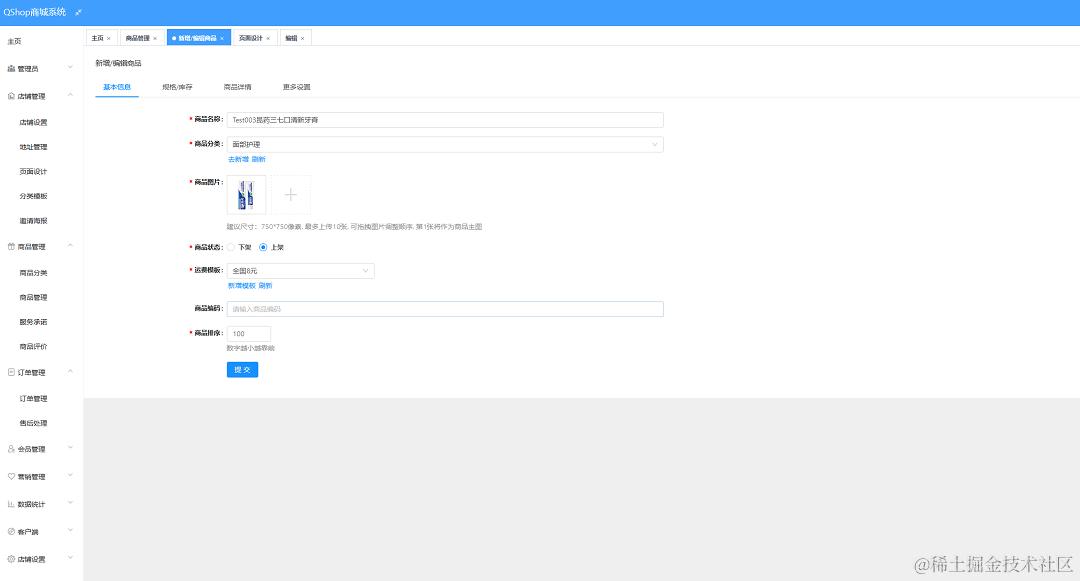Open 服务承诺 in the sidebar

click(x=33, y=322)
